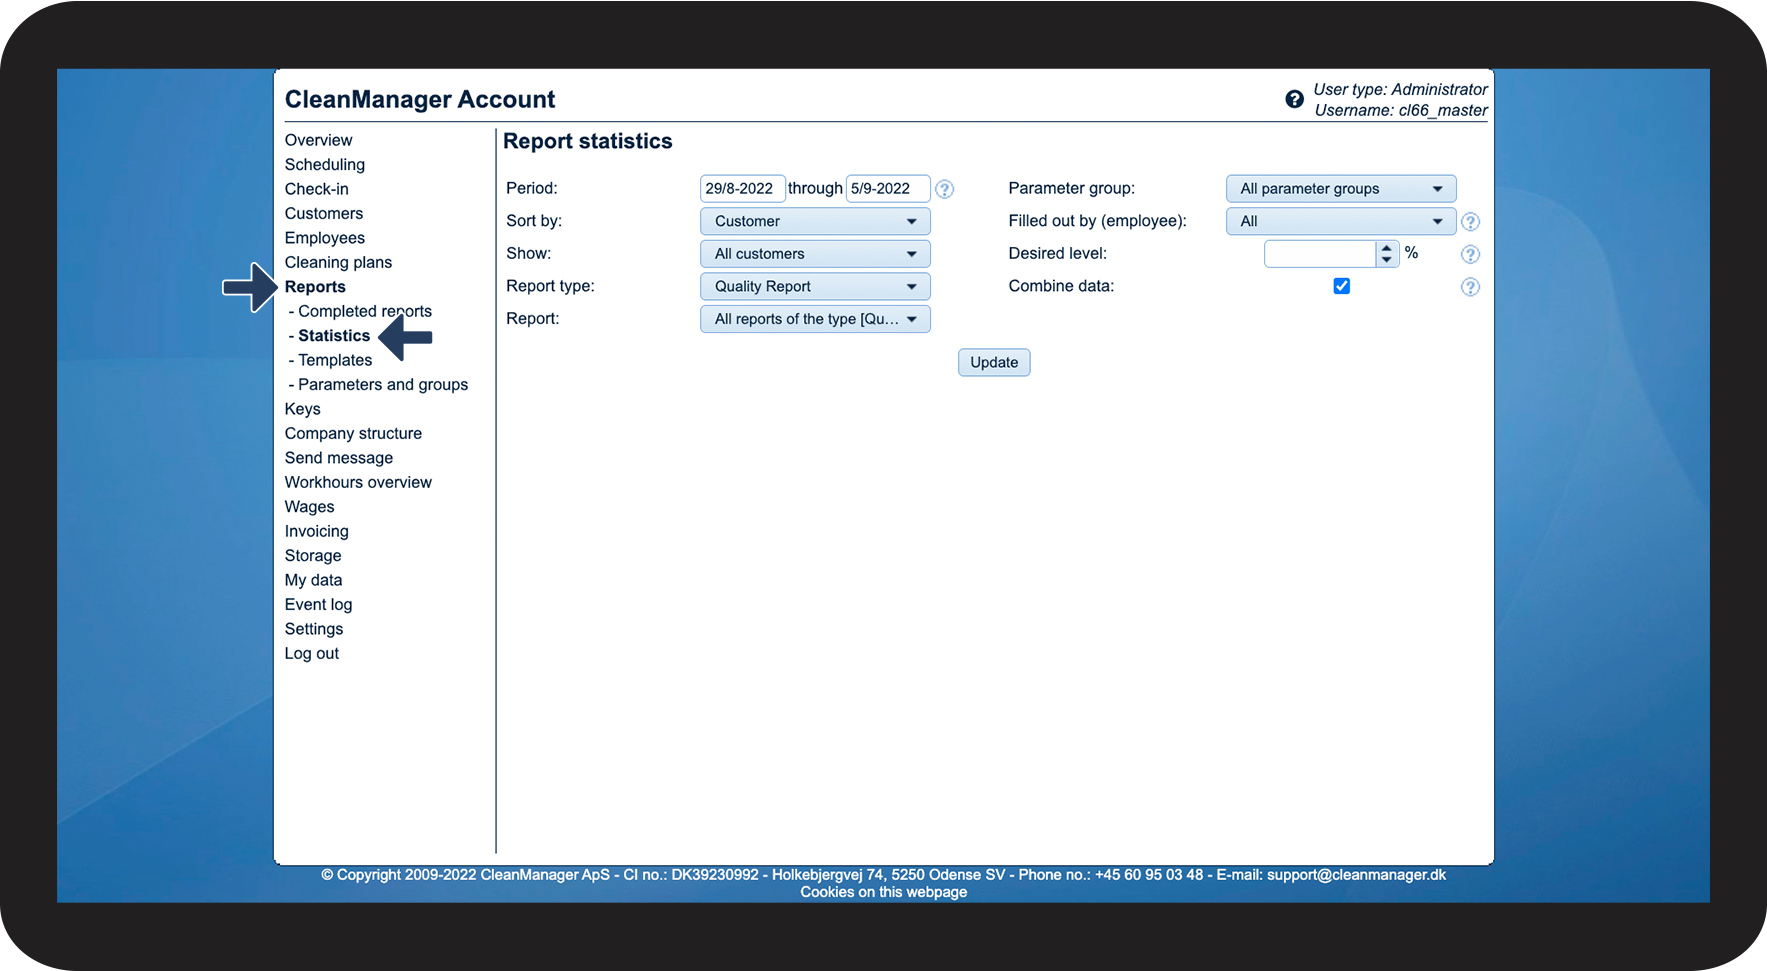Click the Period end date field 5/9-2022
The width and height of the screenshot is (1767, 971).
888,188
